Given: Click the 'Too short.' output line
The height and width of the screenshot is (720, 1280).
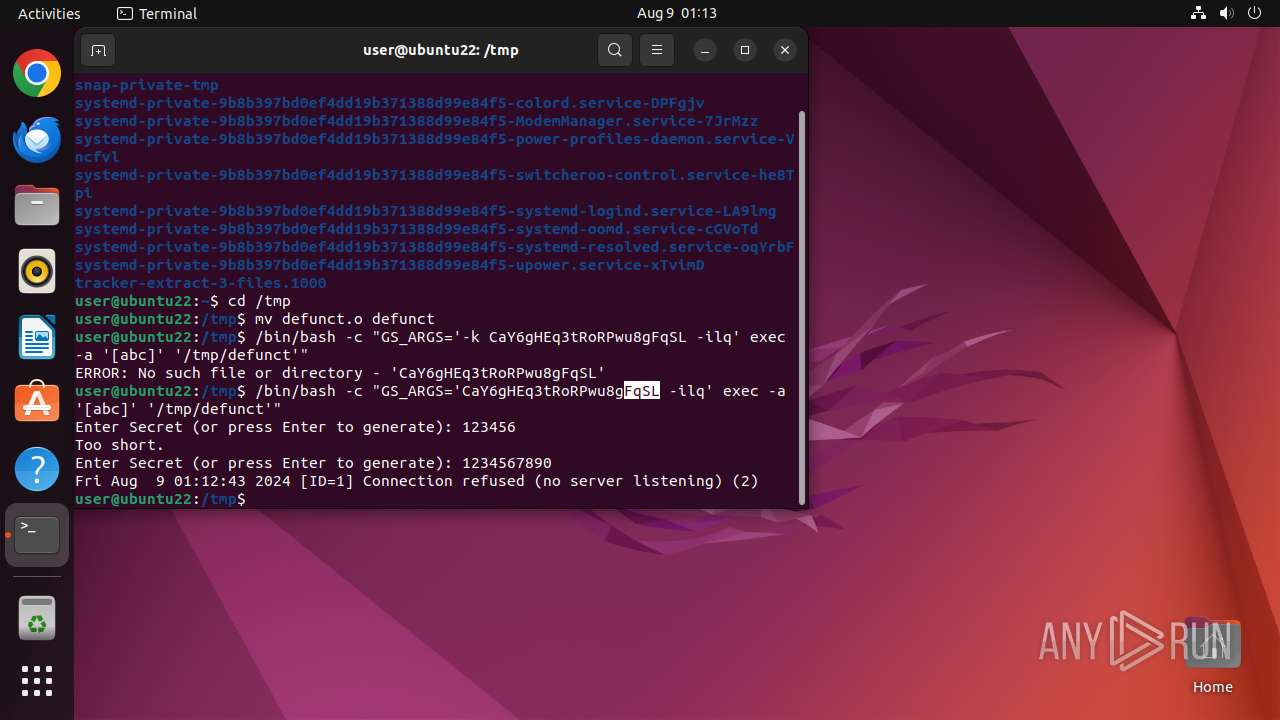Looking at the screenshot, I should tap(120, 445).
